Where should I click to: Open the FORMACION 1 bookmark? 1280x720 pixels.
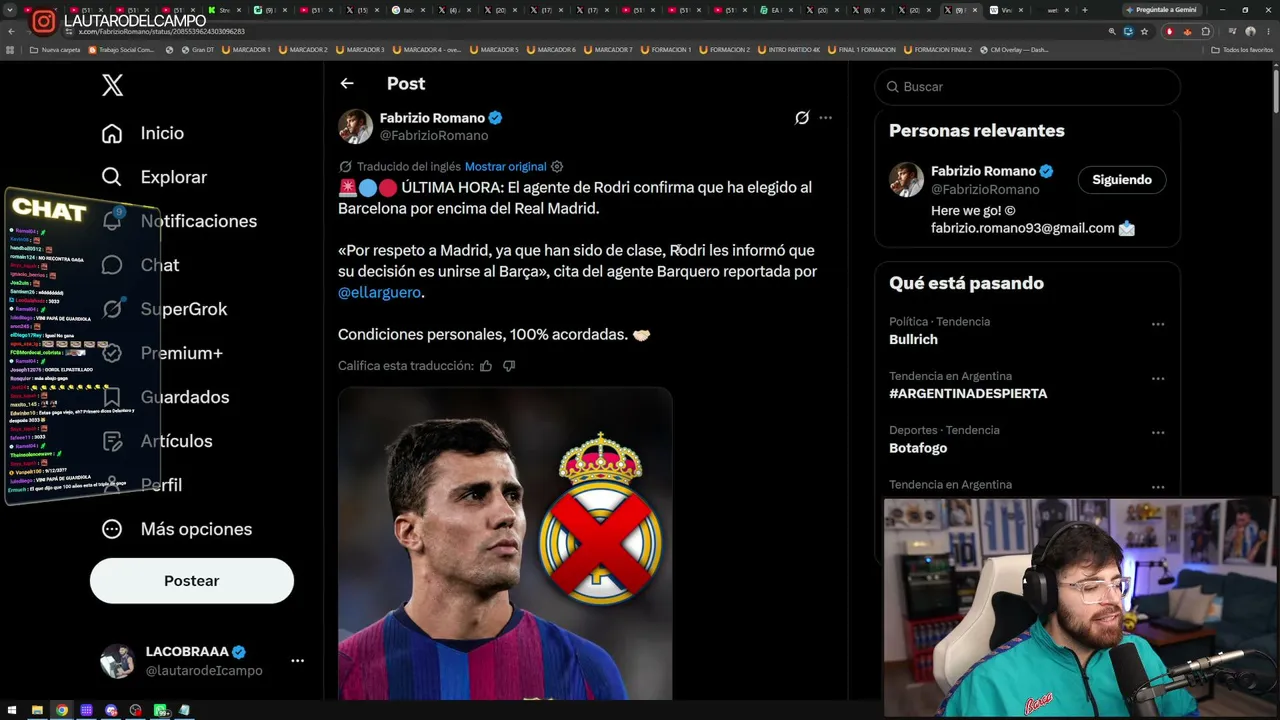tap(666, 50)
